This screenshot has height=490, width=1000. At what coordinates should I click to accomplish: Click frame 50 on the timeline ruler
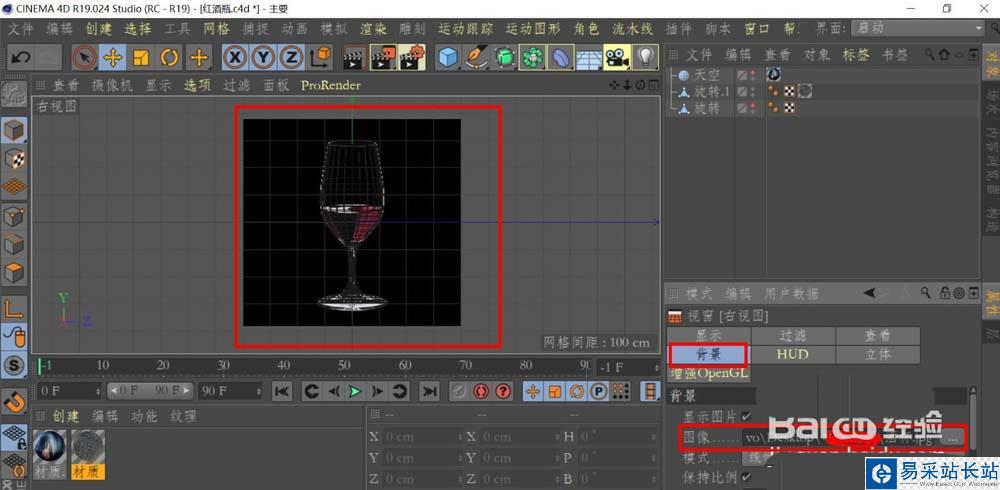pyautogui.click(x=345, y=366)
